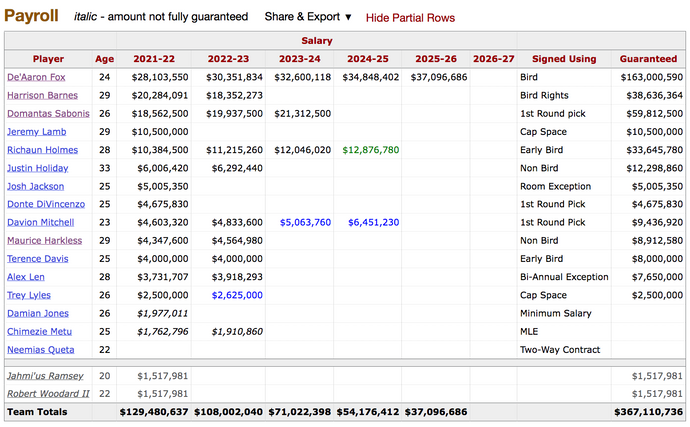Screen dimensions: 690x427
Task: Open Damian Jones player link
Action: 38,313
